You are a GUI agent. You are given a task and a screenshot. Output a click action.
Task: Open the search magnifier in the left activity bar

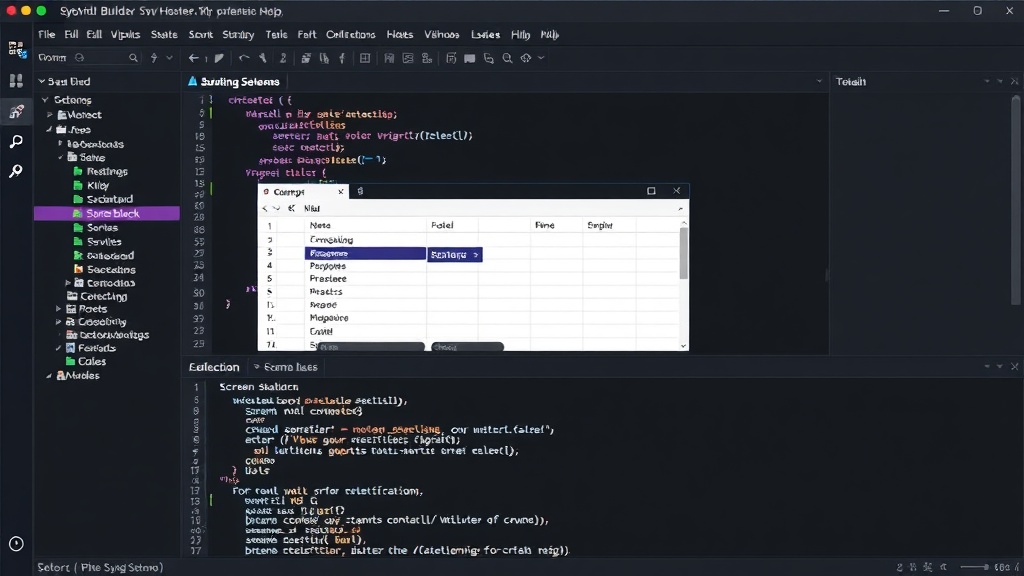point(16,142)
